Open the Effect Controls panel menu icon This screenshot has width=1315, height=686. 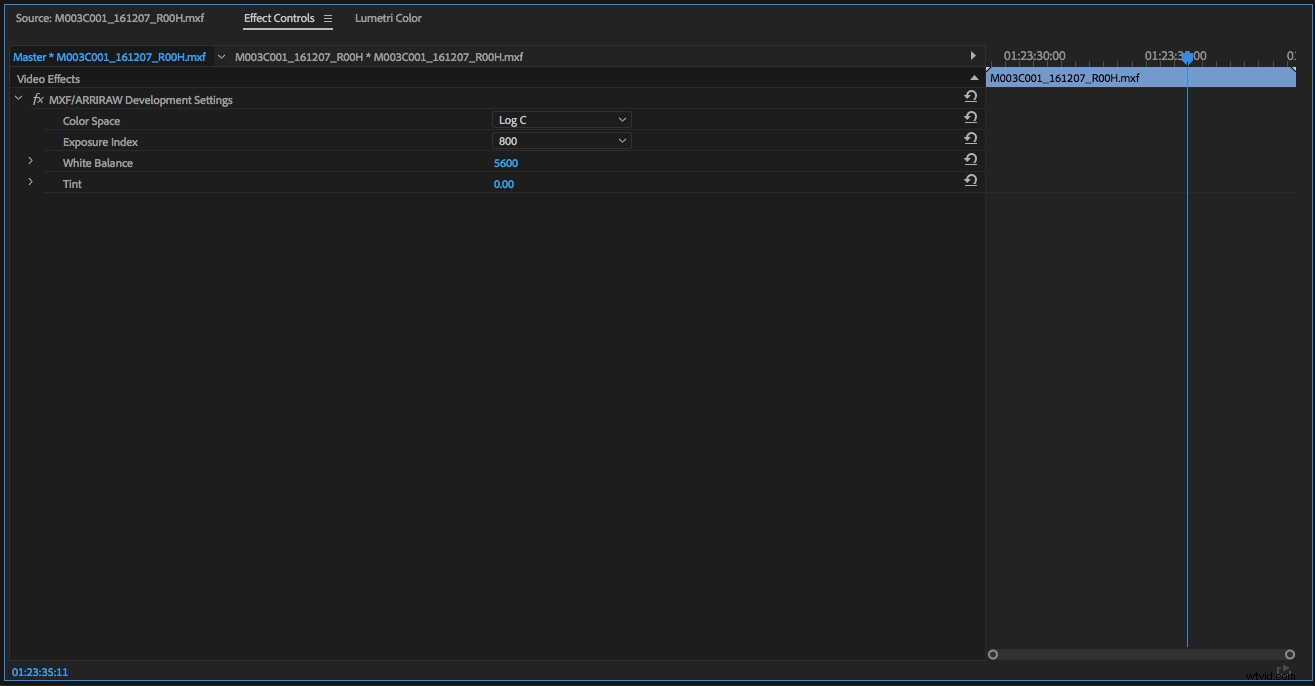(x=327, y=19)
